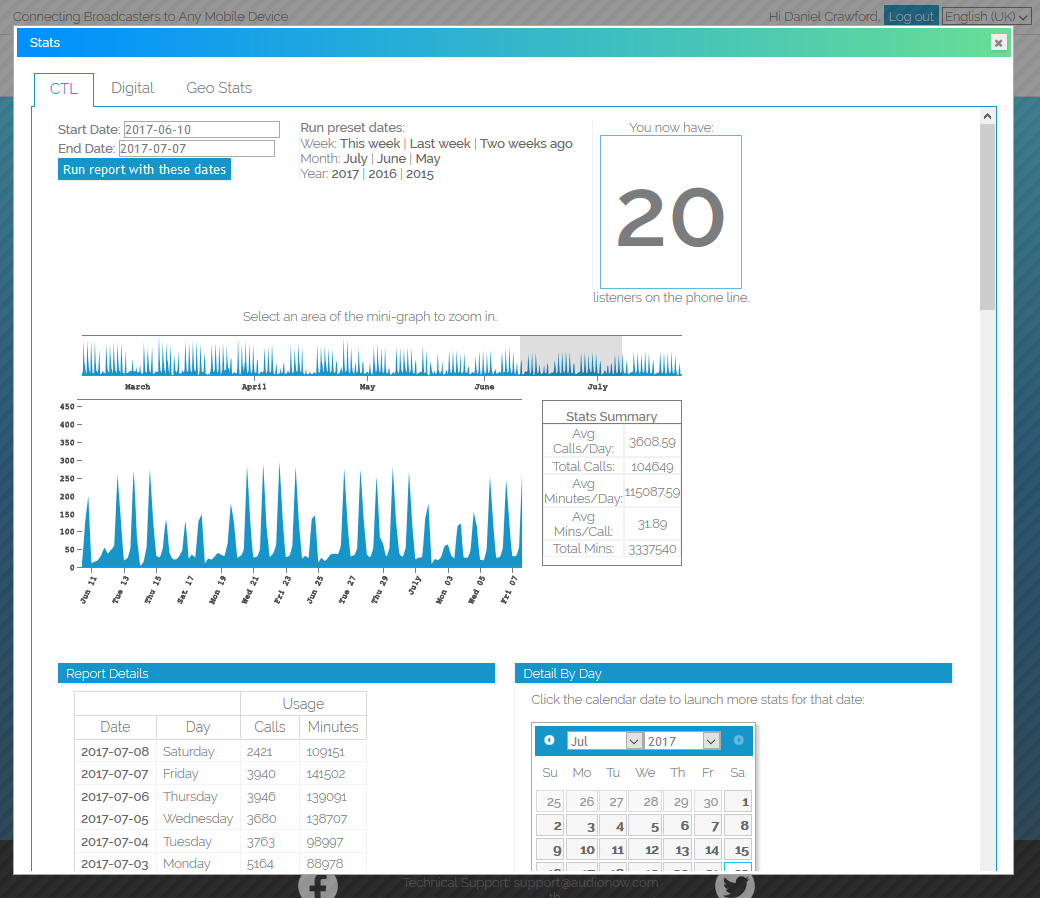This screenshot has width=1040, height=898.
Task: Select the 2015 year preset
Action: [419, 174]
